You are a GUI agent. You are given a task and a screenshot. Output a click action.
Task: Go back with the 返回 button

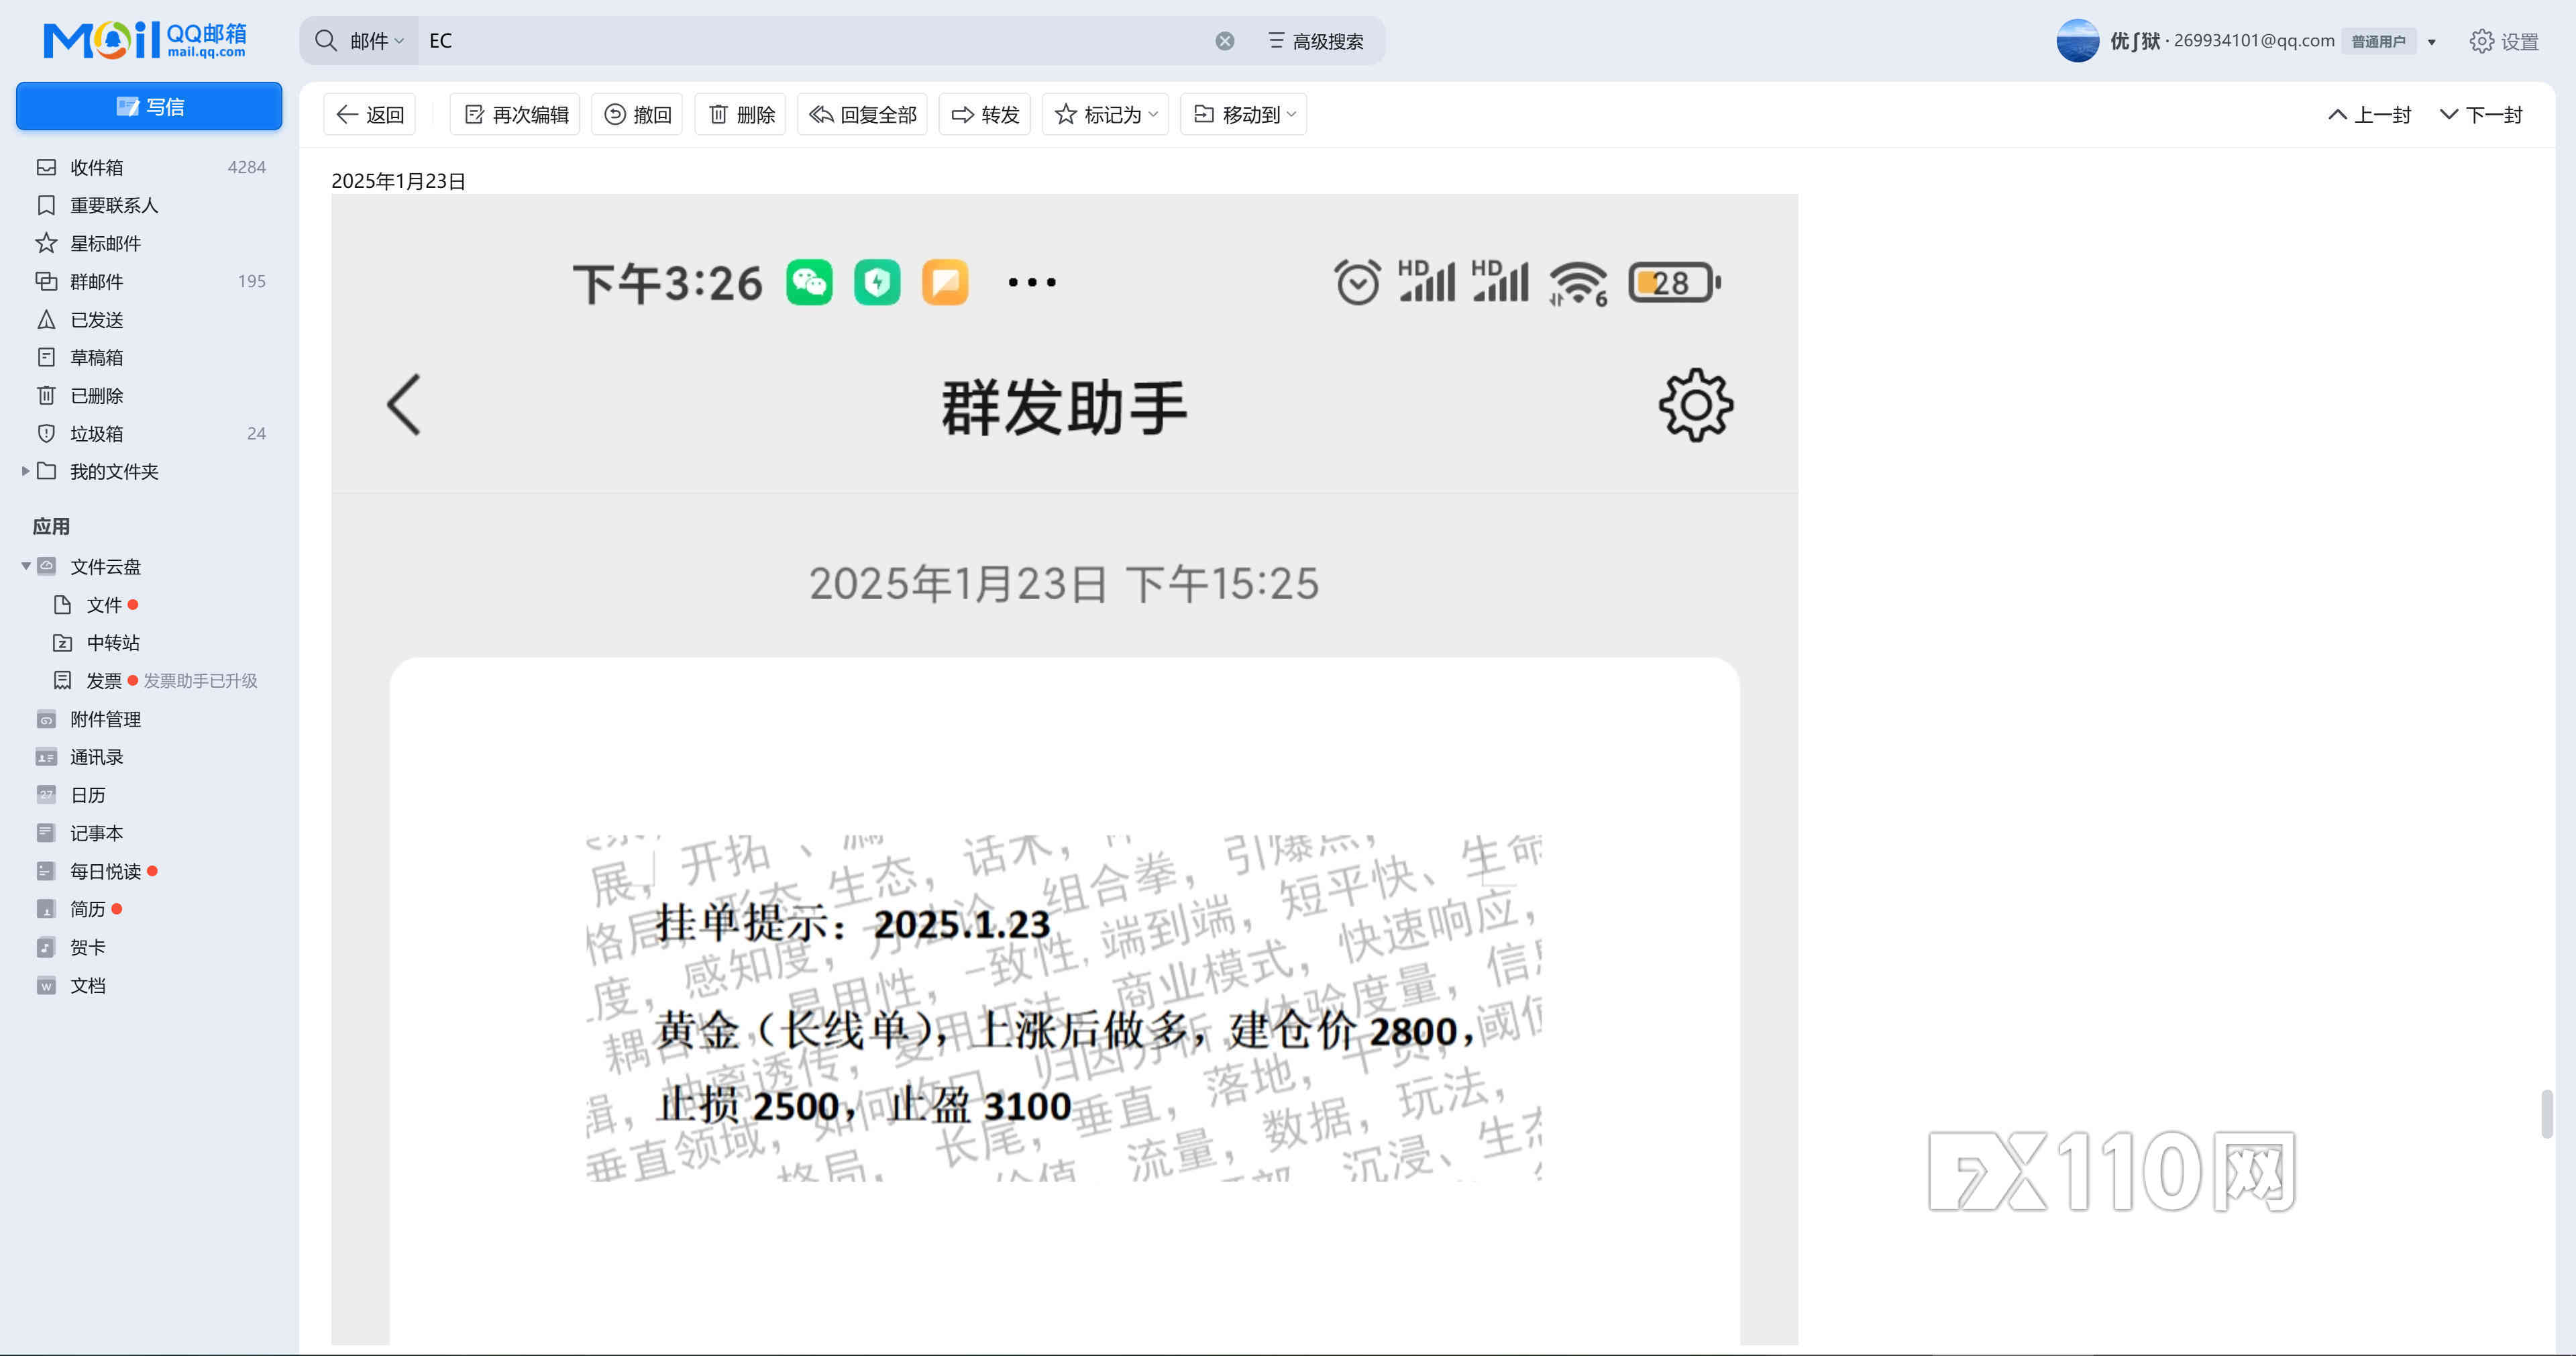(x=370, y=114)
